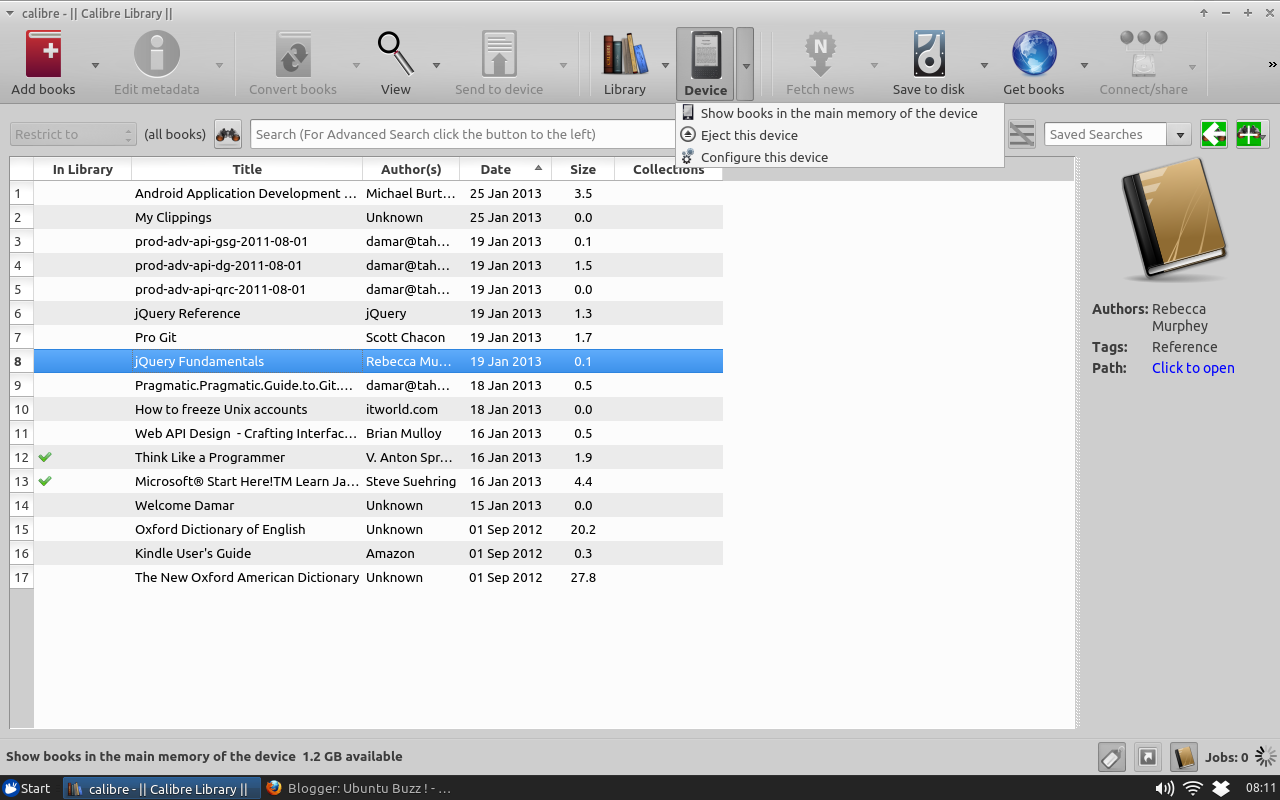Select 'Oxford Dictionary of English' row

(x=378, y=529)
